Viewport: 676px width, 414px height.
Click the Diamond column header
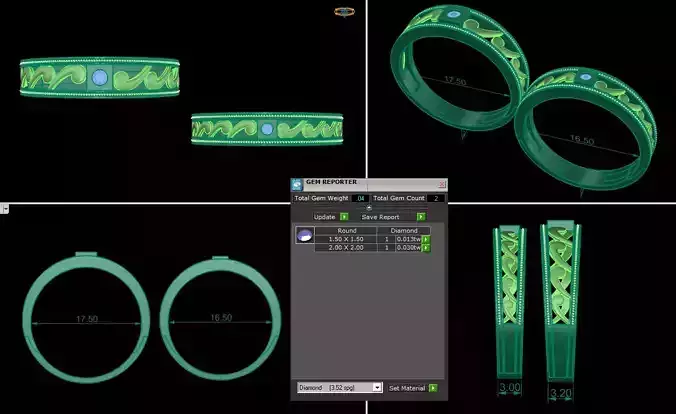tap(404, 231)
